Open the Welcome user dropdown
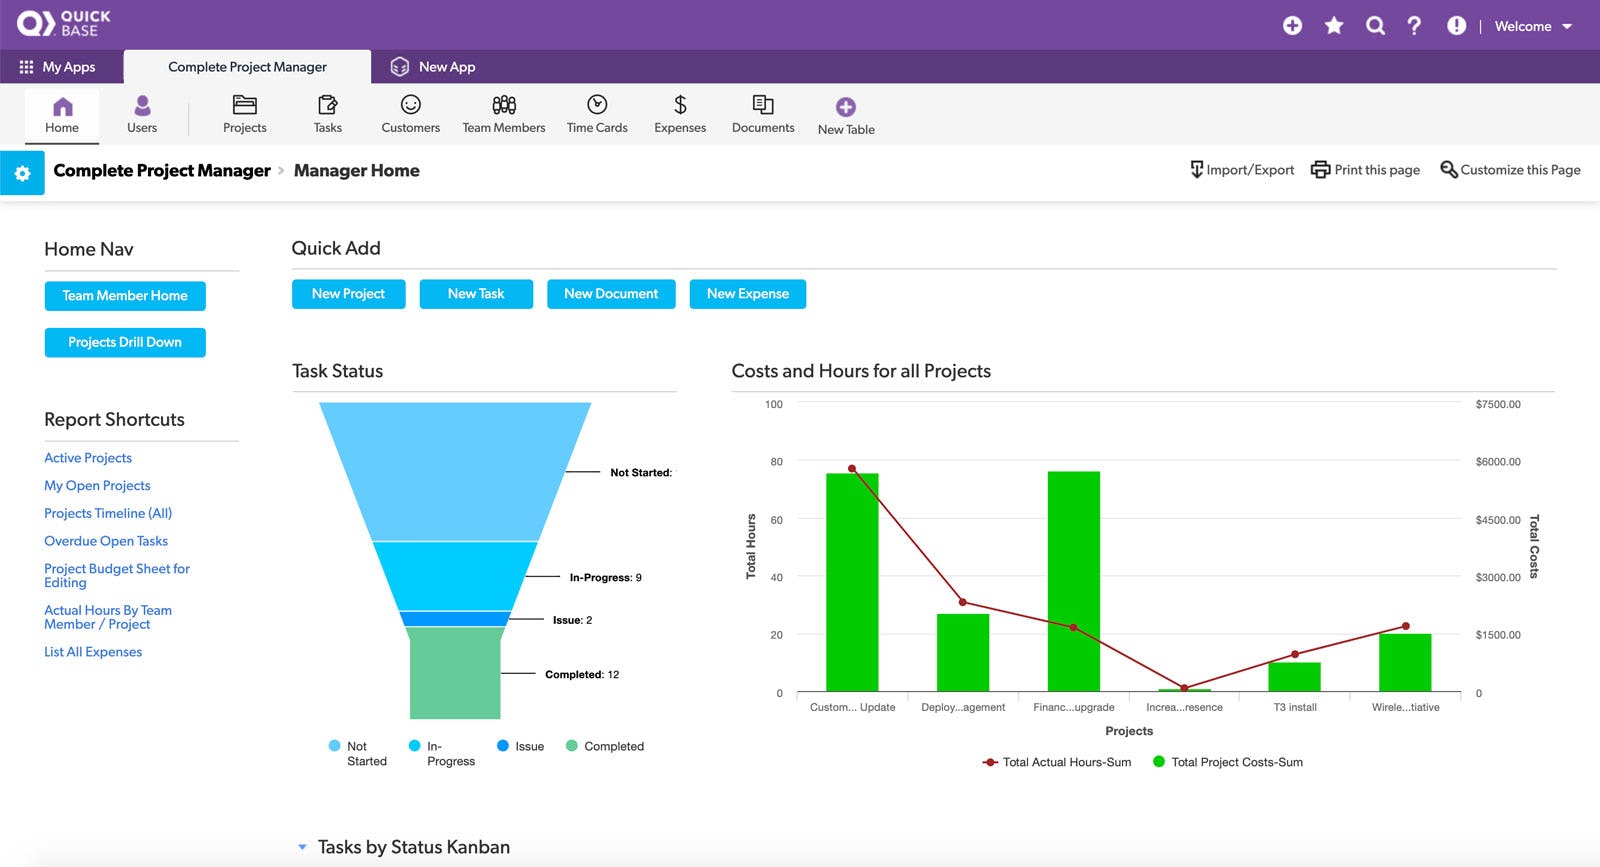 tap(1533, 27)
